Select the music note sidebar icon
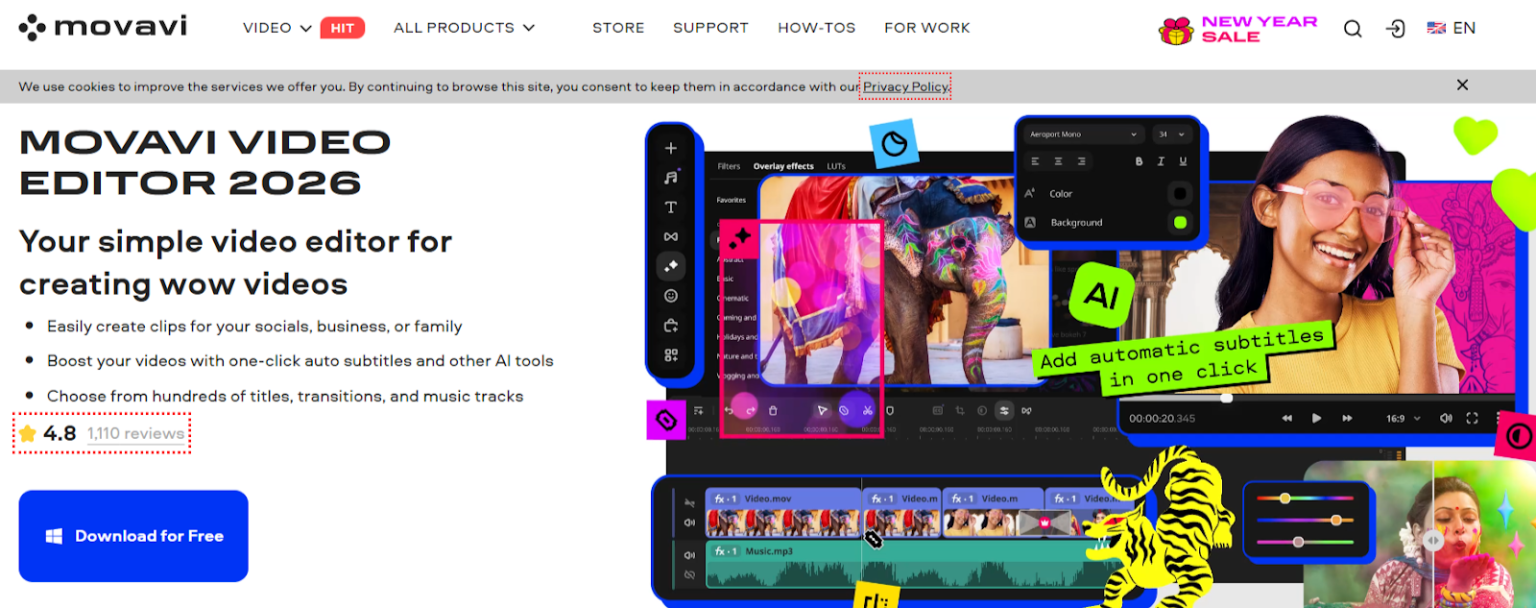This screenshot has height=608, width=1536. coord(671,178)
